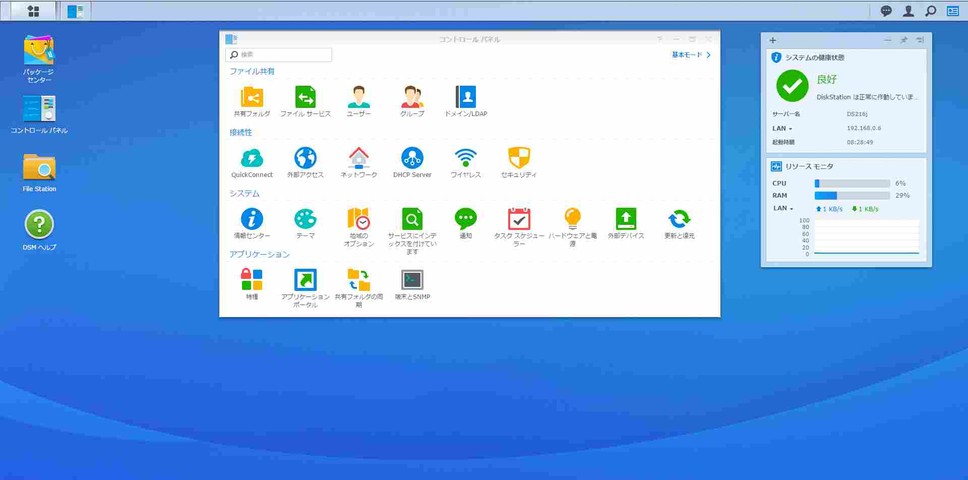Image resolution: width=968 pixels, height=480 pixels.
Task: Click Connectivity (接続性) section header
Action: tap(241, 133)
